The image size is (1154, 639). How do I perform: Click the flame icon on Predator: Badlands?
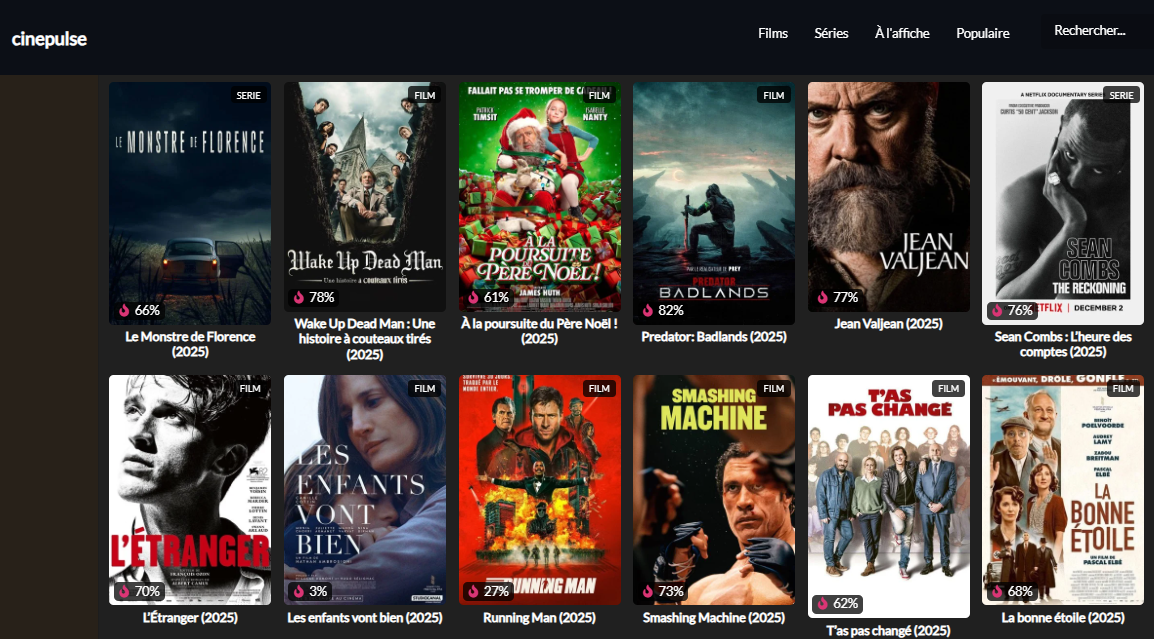[x=648, y=310]
